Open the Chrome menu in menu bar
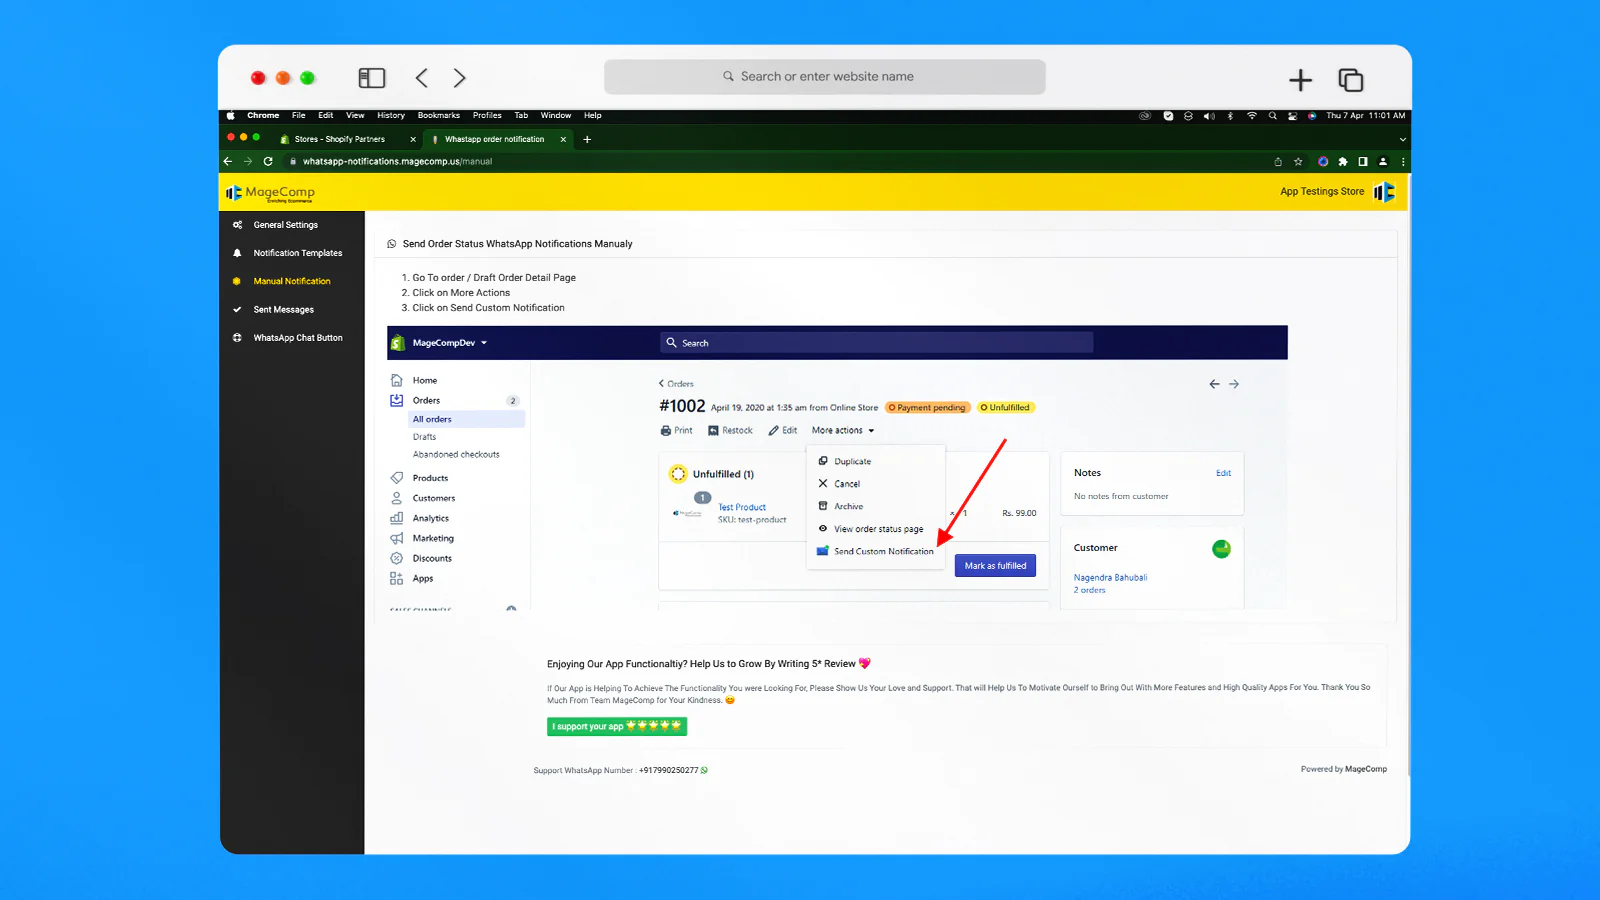 coord(263,116)
